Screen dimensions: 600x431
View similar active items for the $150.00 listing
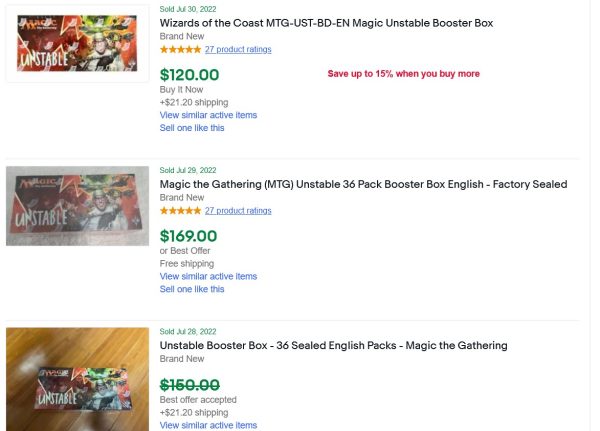click(x=208, y=425)
